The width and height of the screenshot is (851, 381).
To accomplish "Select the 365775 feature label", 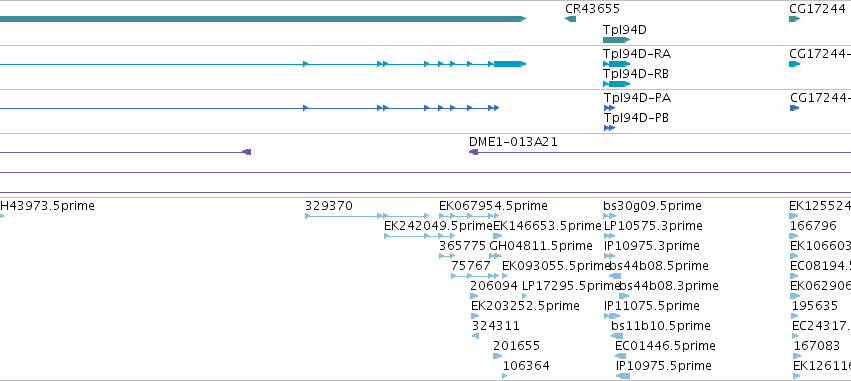I will point(462,246).
